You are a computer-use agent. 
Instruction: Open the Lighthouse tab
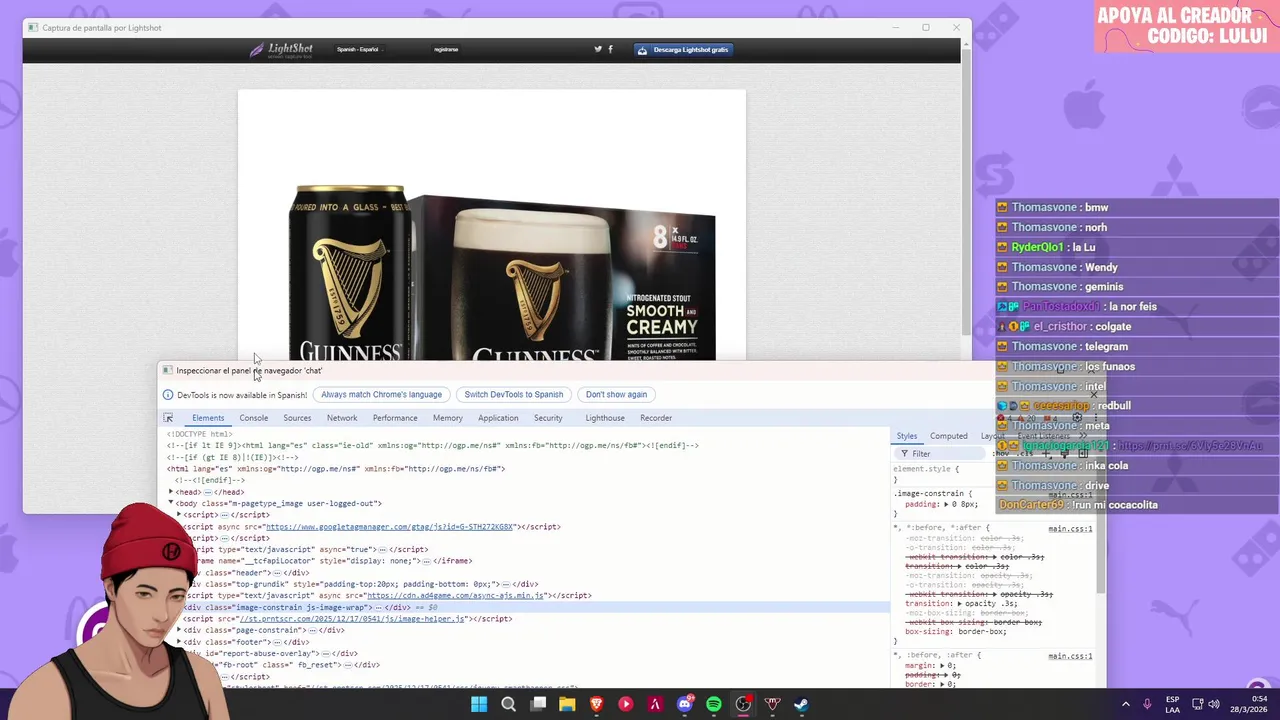coord(605,418)
